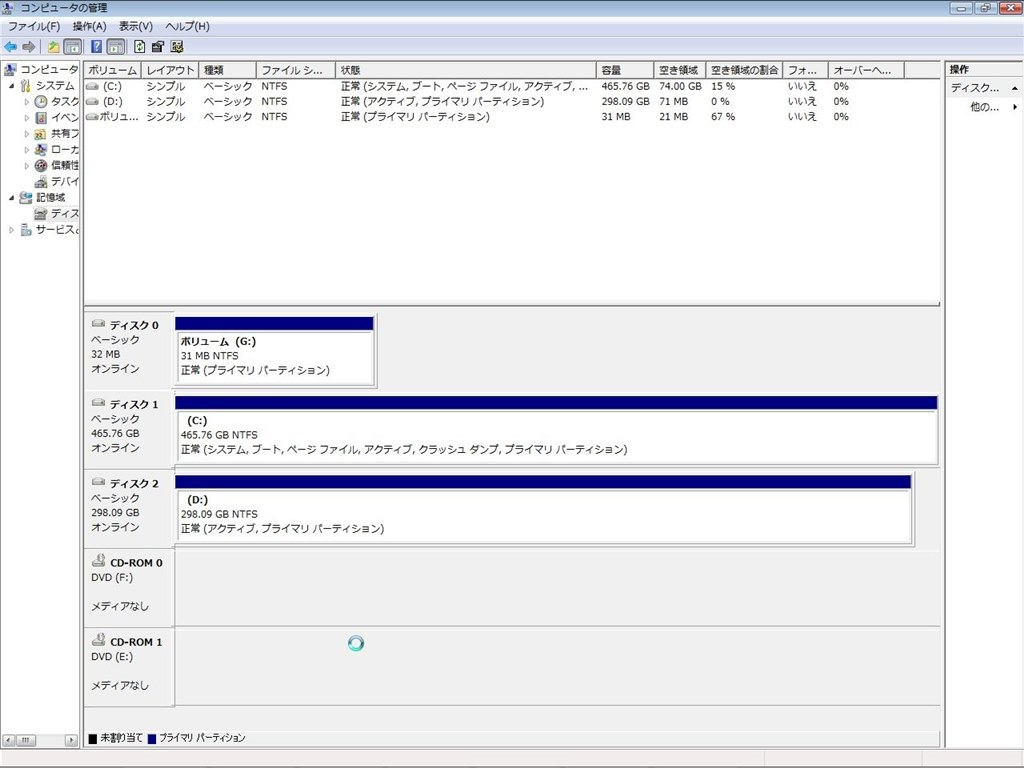Sort by the 空き領域 column header
Viewport: 1024px width, 768px height.
pyautogui.click(x=679, y=70)
